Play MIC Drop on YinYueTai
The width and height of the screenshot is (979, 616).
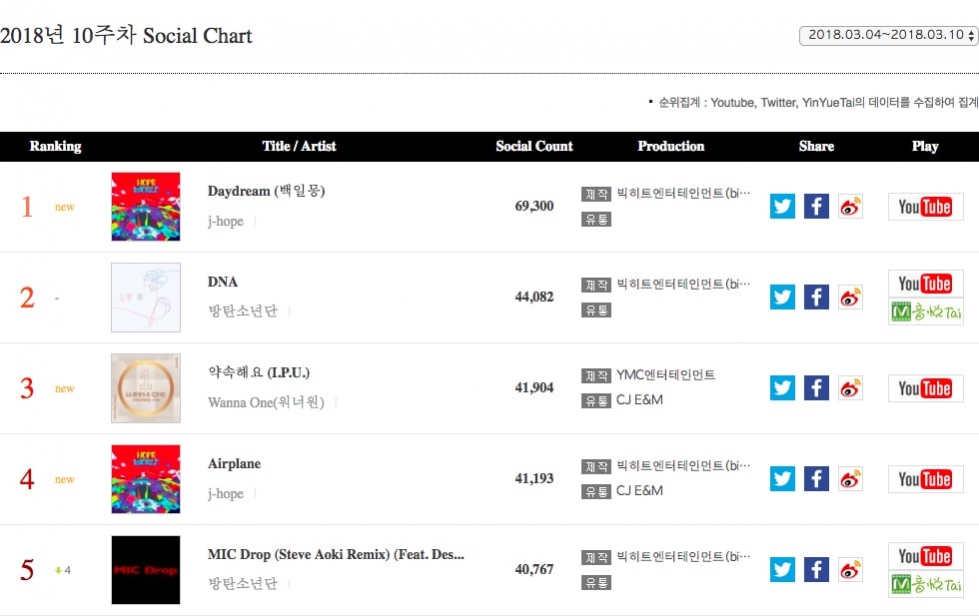pyautogui.click(x=925, y=584)
